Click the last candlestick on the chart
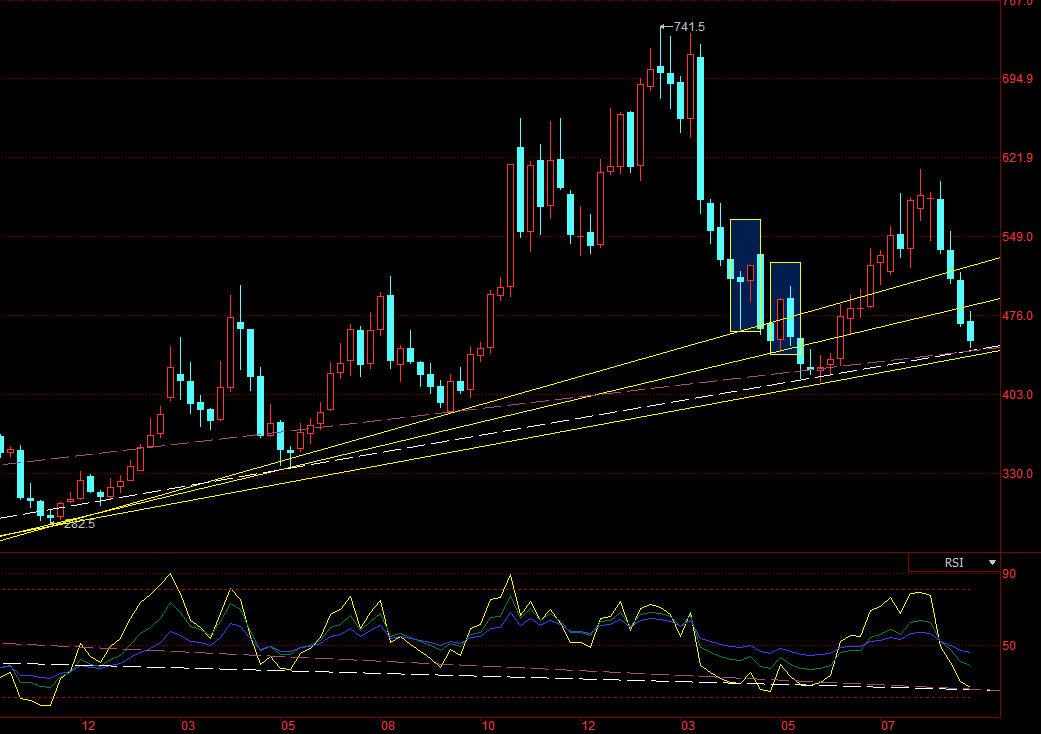The image size is (1041, 734). point(970,332)
